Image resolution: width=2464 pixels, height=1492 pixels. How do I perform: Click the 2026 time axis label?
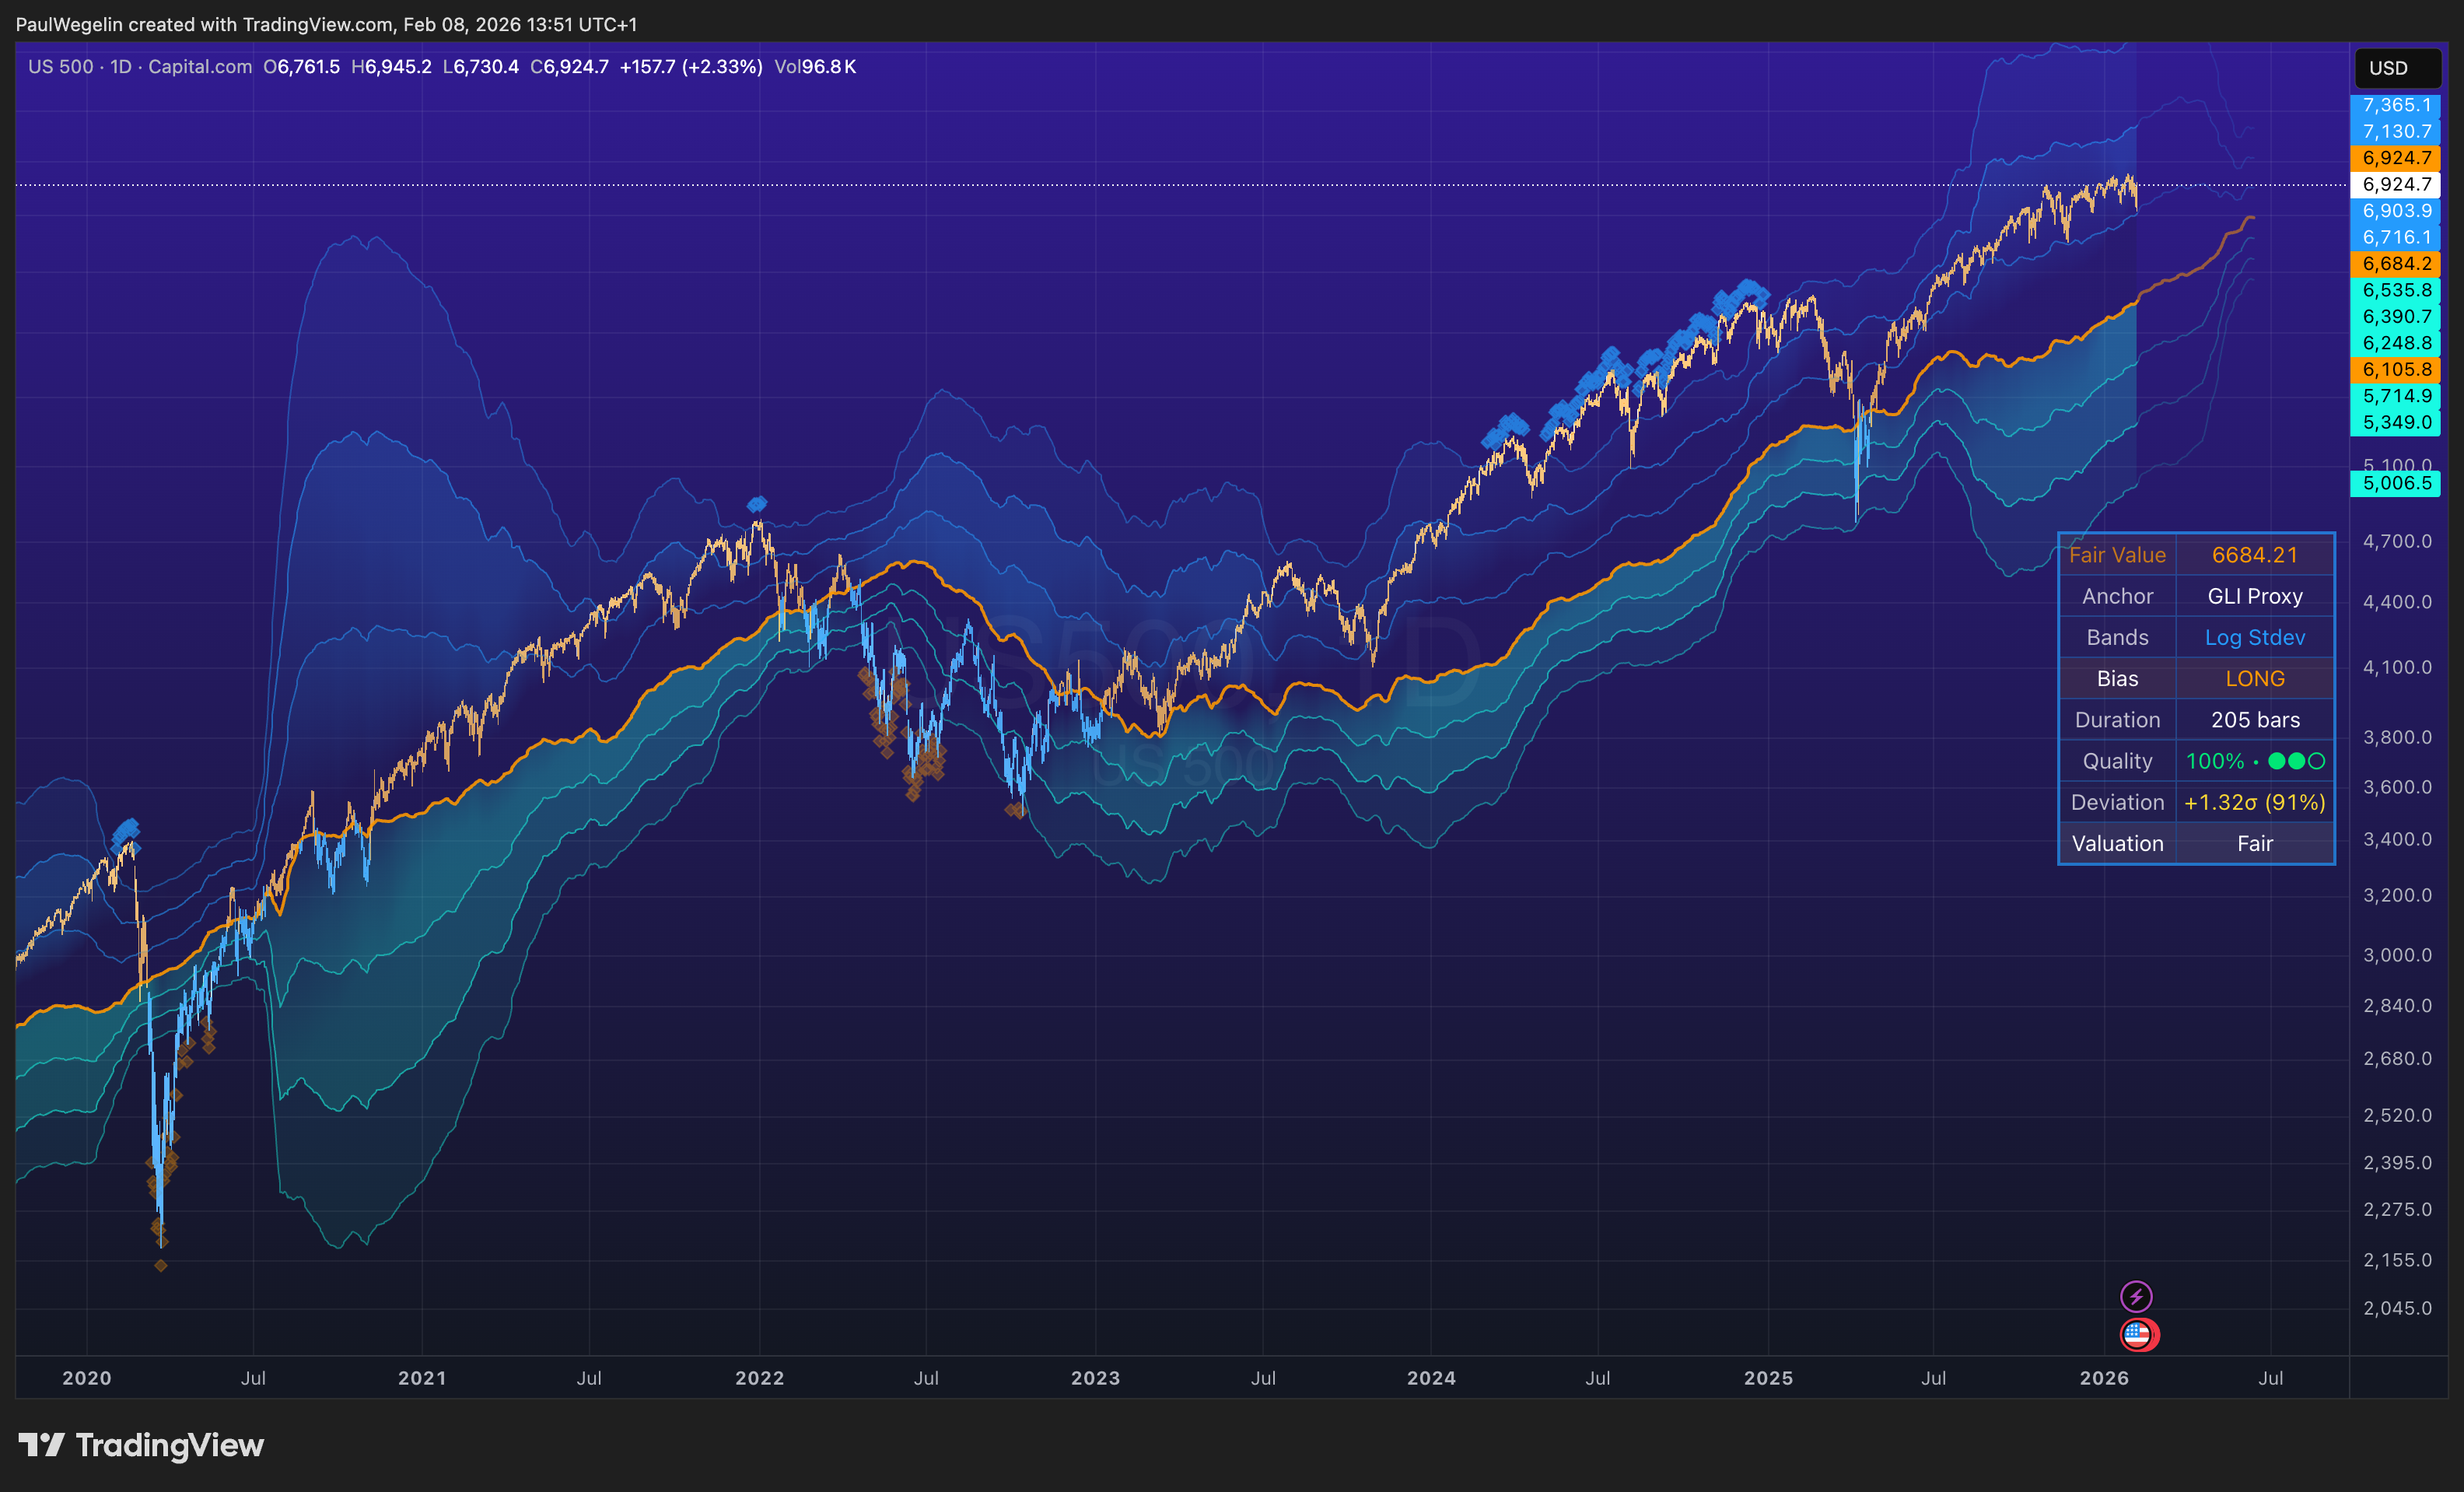(2105, 1378)
